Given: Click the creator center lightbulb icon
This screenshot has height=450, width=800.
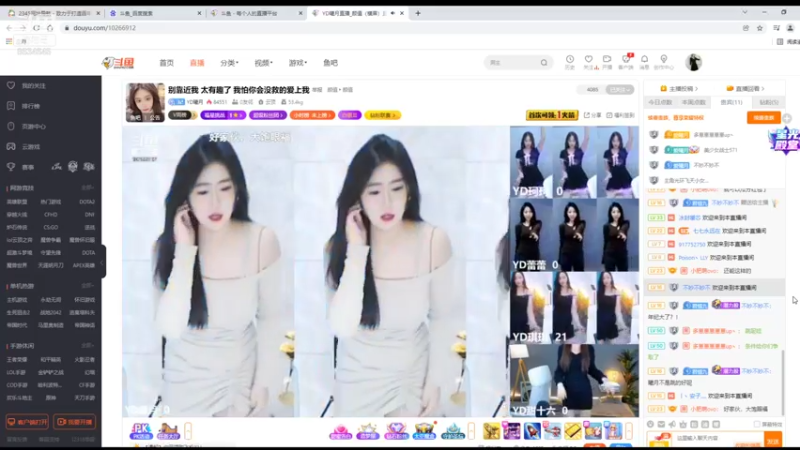Looking at the screenshot, I should pyautogui.click(x=663, y=62).
